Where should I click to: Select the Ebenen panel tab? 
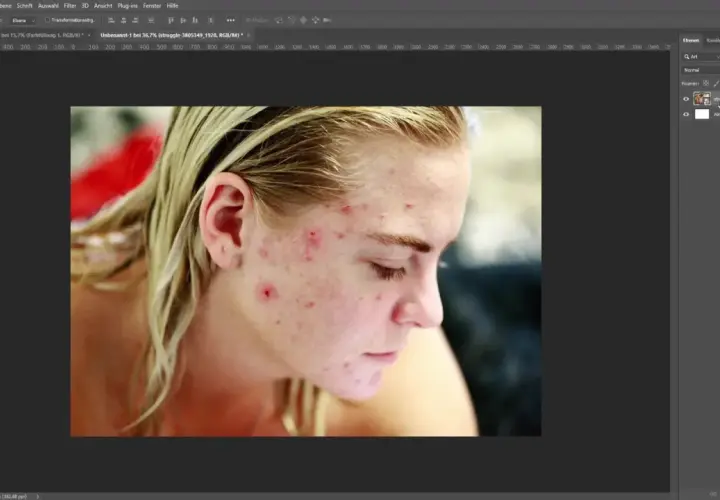[x=691, y=40]
